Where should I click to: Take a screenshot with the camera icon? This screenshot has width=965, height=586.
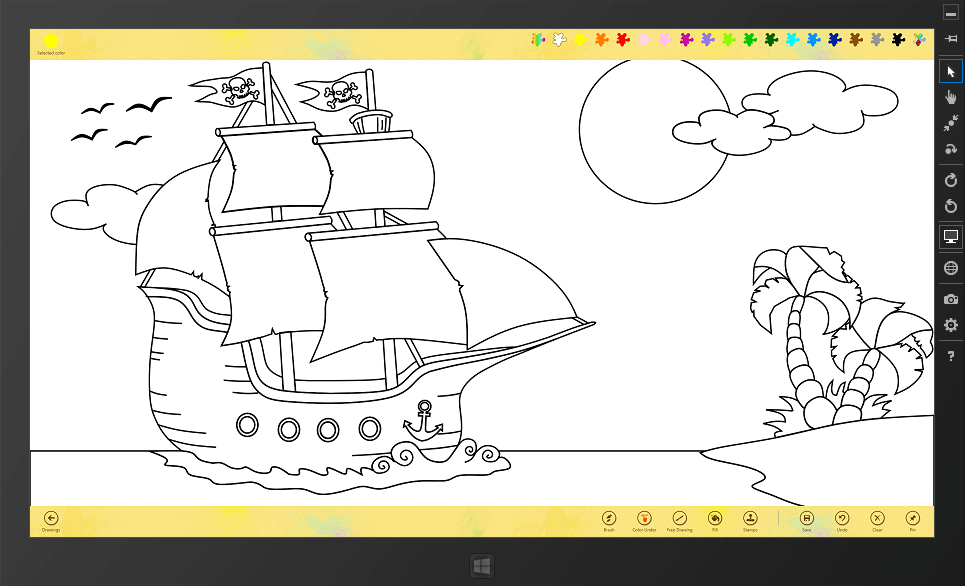coord(950,298)
